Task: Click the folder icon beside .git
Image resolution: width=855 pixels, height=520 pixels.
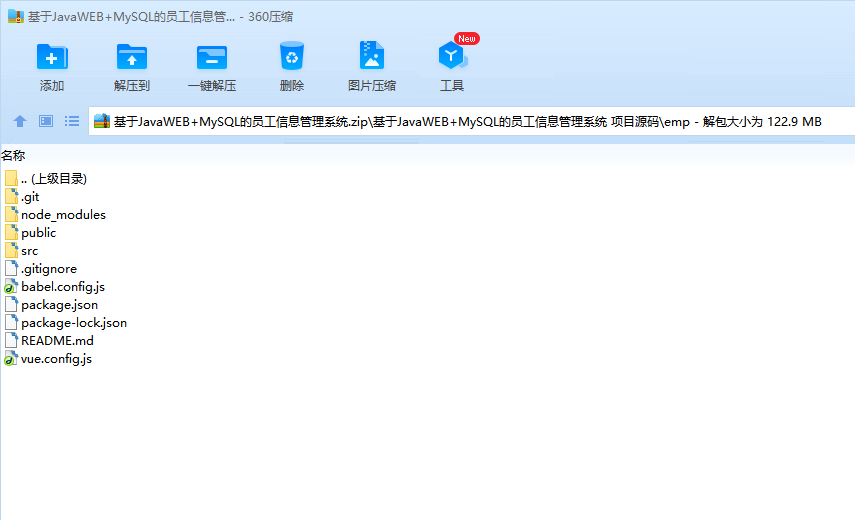Action: pos(11,196)
